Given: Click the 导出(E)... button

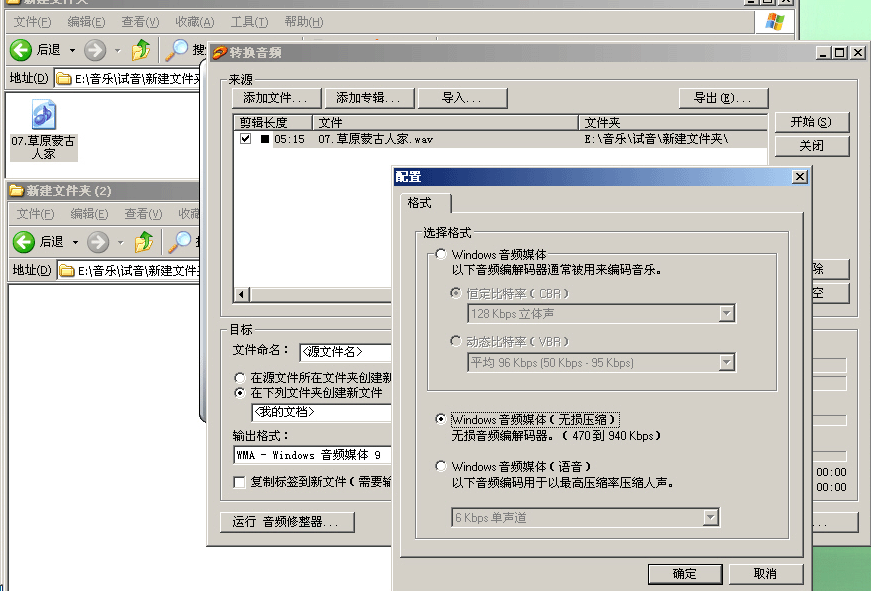Looking at the screenshot, I should 723,98.
